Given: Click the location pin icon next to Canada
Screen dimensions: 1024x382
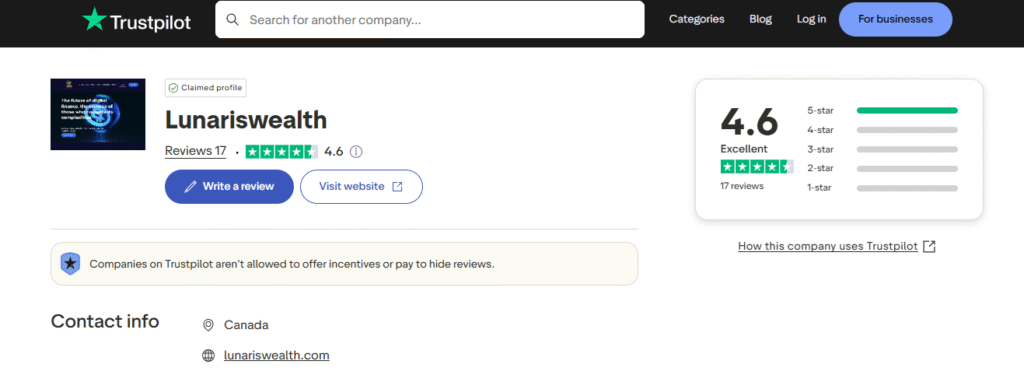Looking at the screenshot, I should (x=208, y=325).
